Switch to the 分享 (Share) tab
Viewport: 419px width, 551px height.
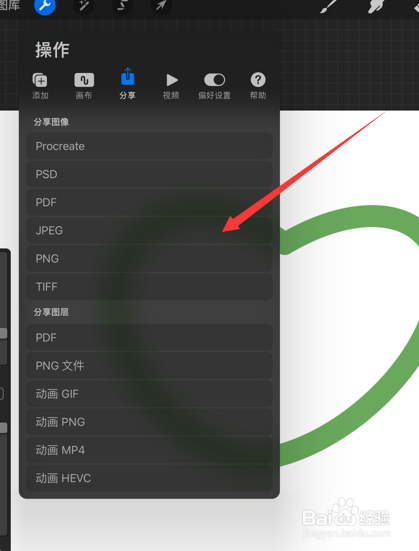pyautogui.click(x=127, y=84)
